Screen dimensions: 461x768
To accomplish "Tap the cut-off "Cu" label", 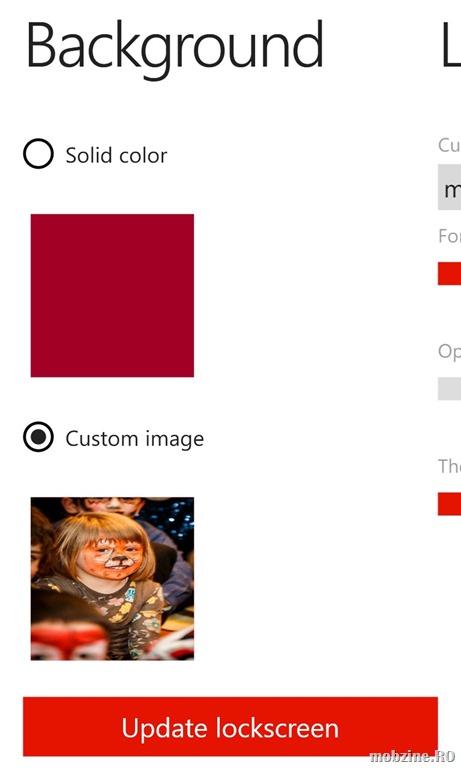I will (449, 145).
